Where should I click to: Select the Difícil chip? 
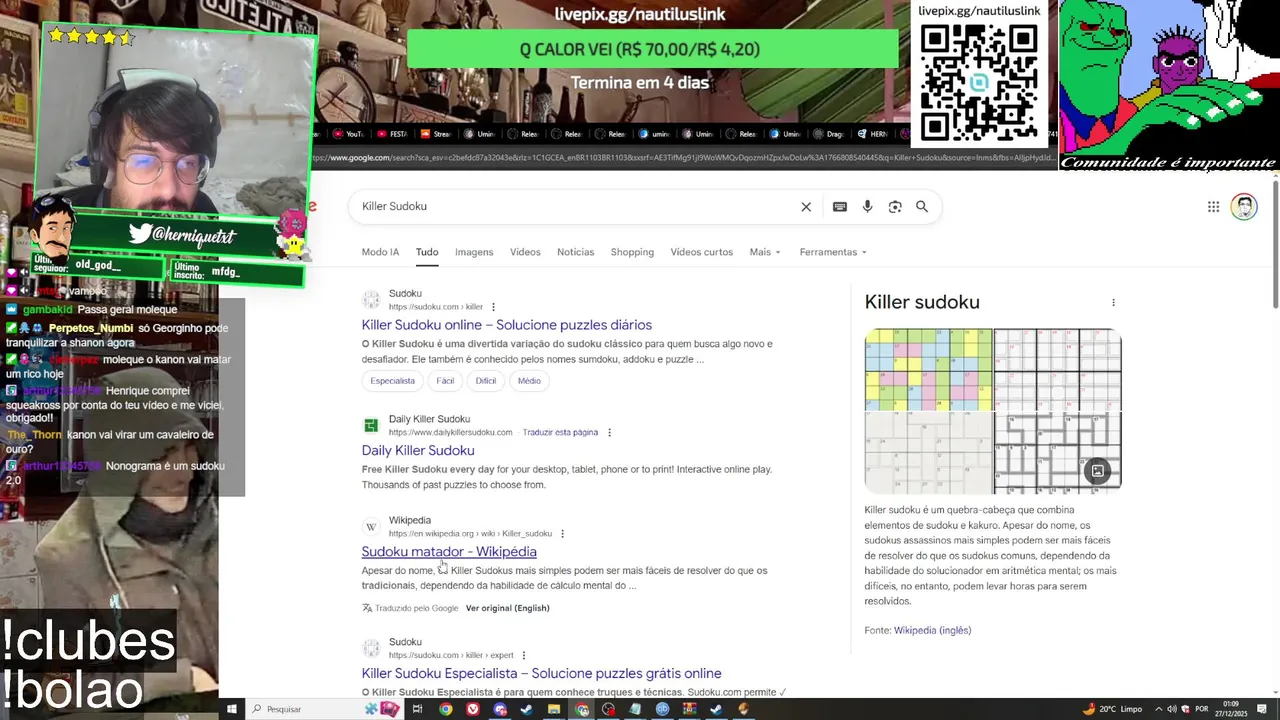click(486, 381)
